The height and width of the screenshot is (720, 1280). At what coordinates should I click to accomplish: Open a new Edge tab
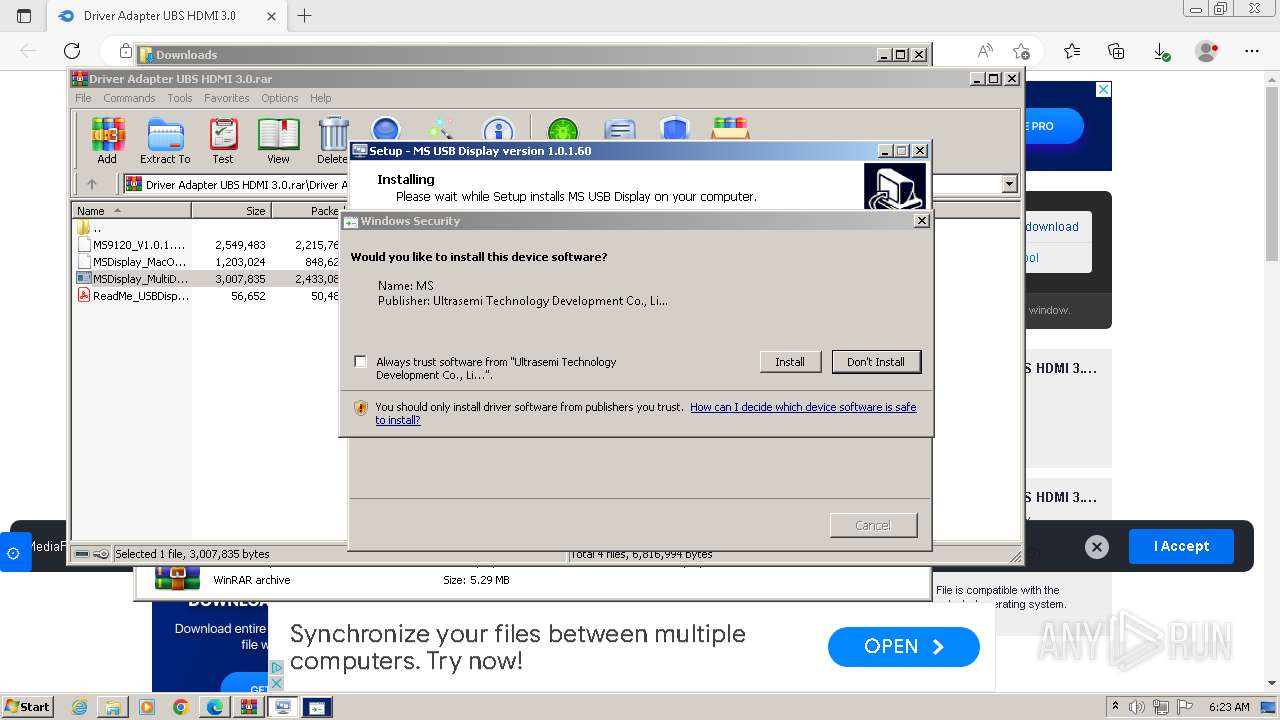[305, 16]
